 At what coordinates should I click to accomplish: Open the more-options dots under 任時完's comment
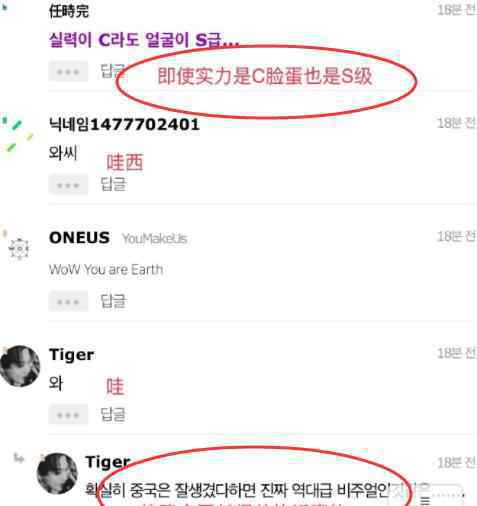click(x=68, y=71)
